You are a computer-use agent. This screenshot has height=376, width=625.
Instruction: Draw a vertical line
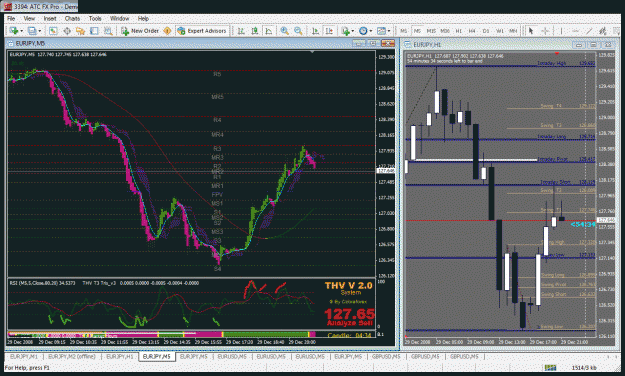coord(561,31)
